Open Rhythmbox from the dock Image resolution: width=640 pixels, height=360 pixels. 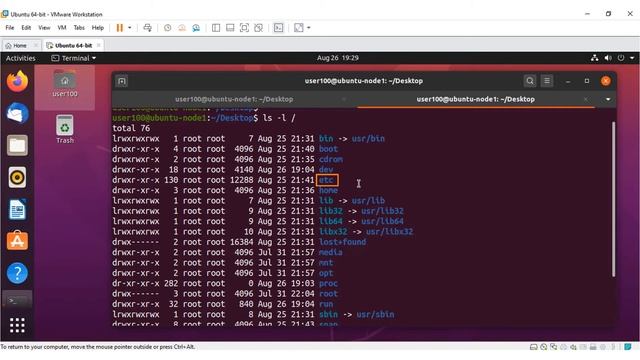[x=17, y=177]
